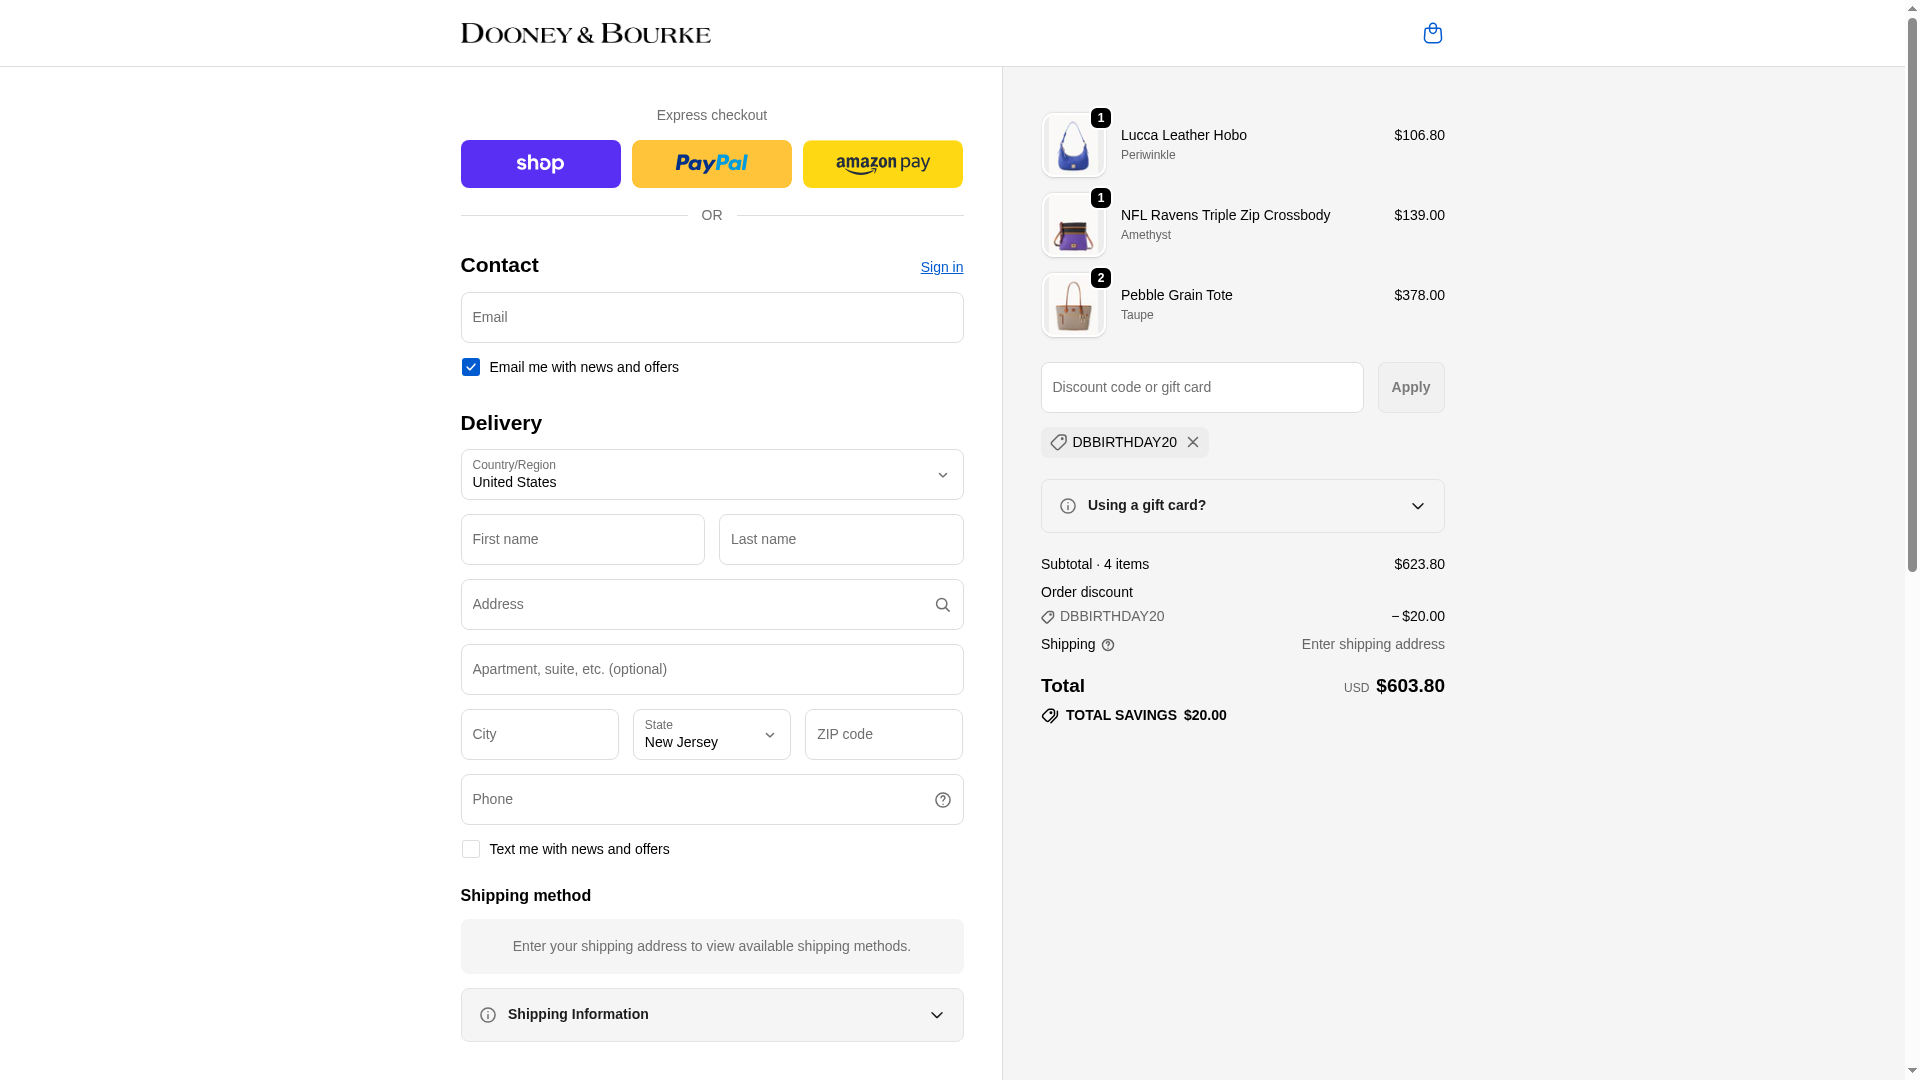Screen dimensions: 1920x1080
Task: Pay with Shop Pay express button
Action: point(540,164)
